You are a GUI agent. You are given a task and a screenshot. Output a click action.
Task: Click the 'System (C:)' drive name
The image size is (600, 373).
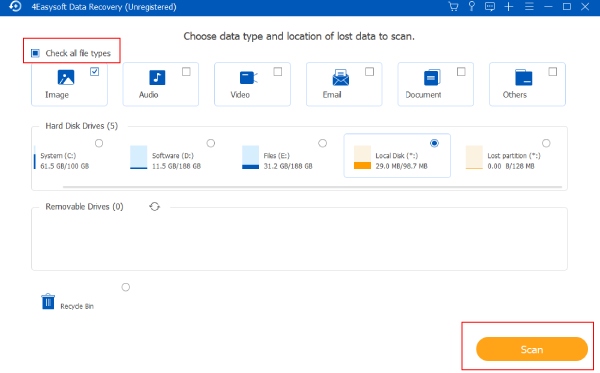point(58,156)
